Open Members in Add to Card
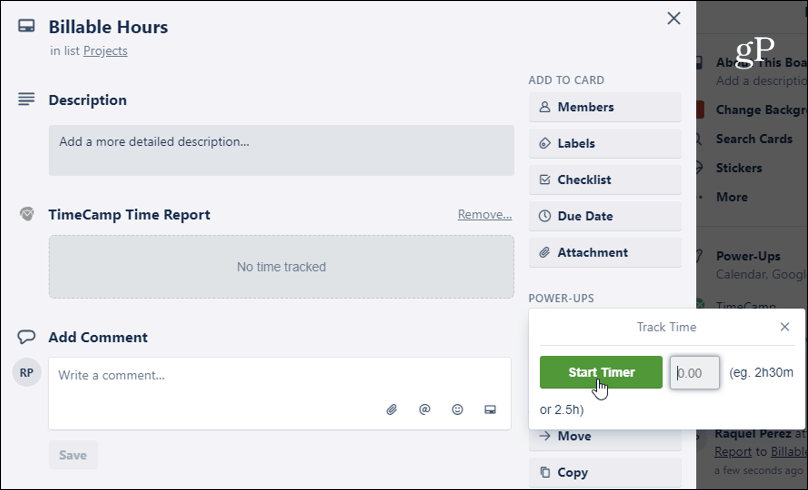808x490 pixels. click(605, 107)
